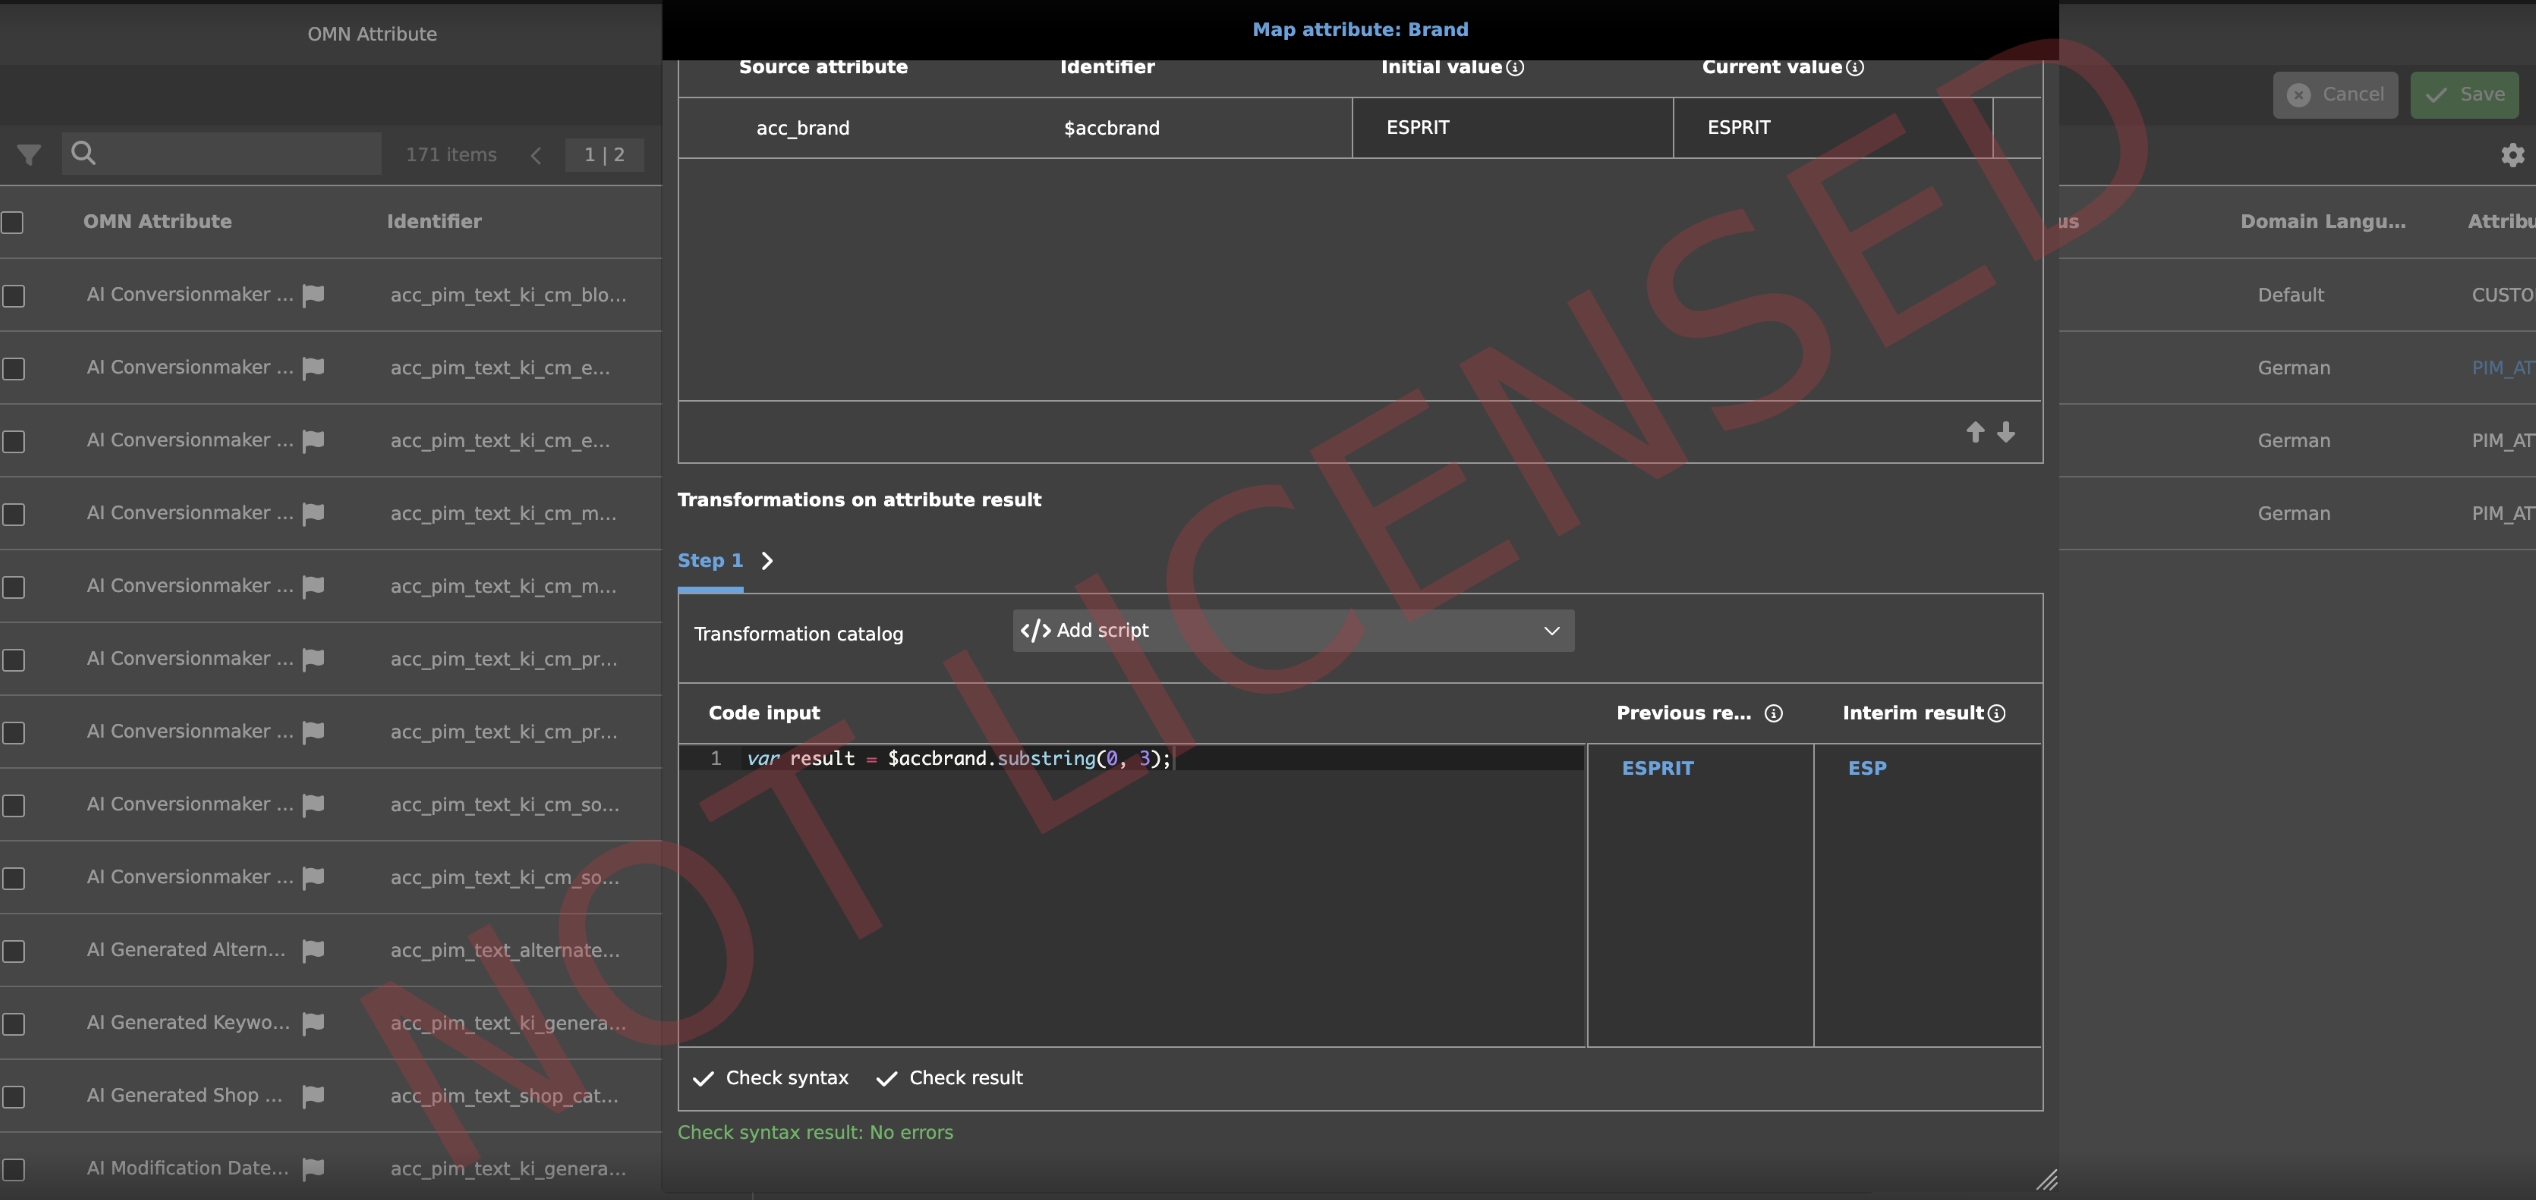Click the filter funnel icon
This screenshot has height=1200, width=2536.
(x=29, y=155)
